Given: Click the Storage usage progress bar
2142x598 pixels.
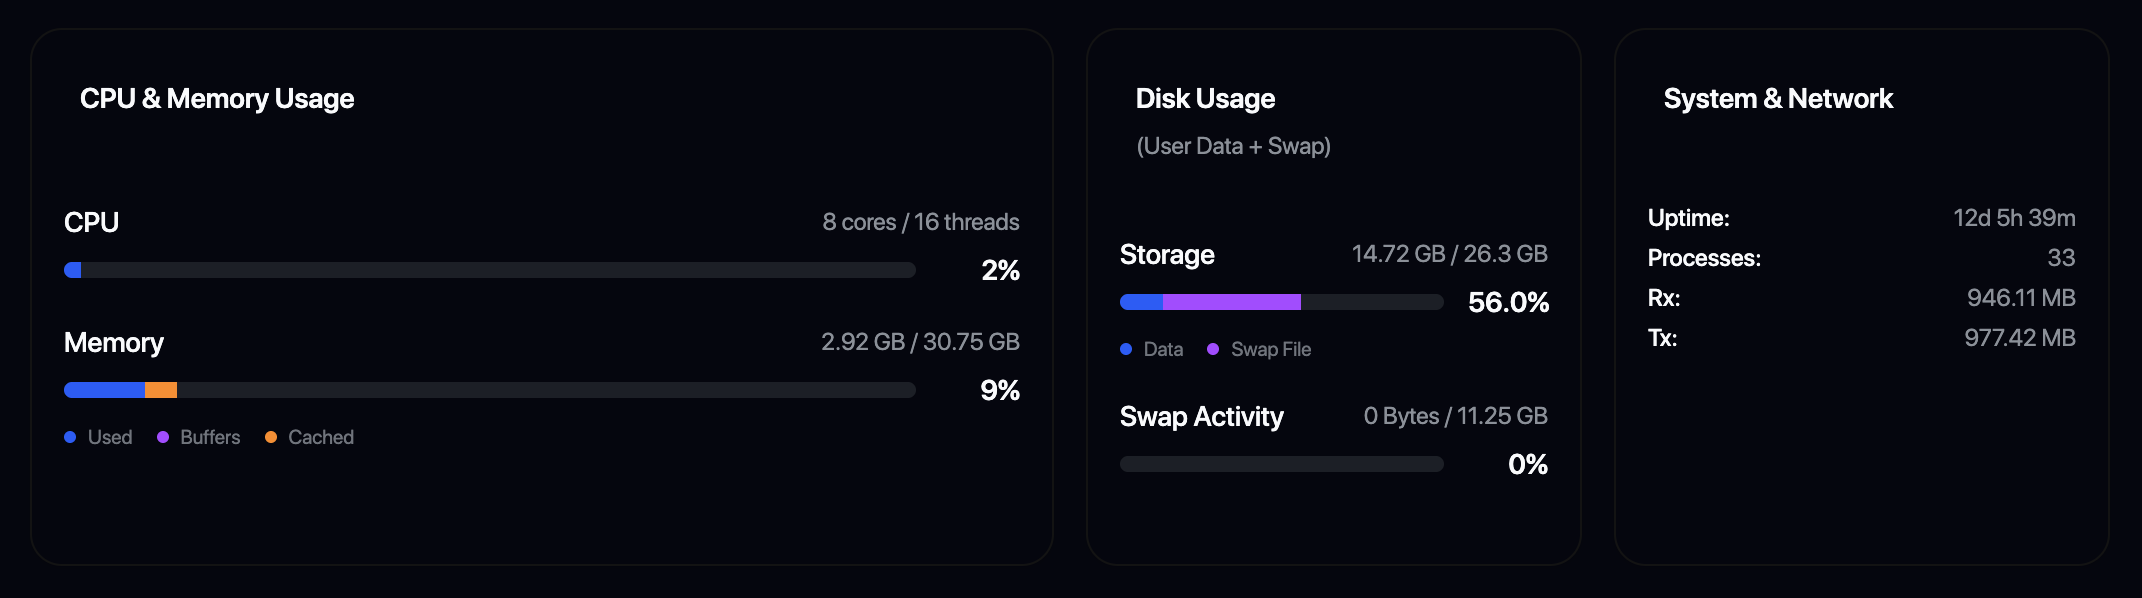Looking at the screenshot, I should click(1281, 302).
